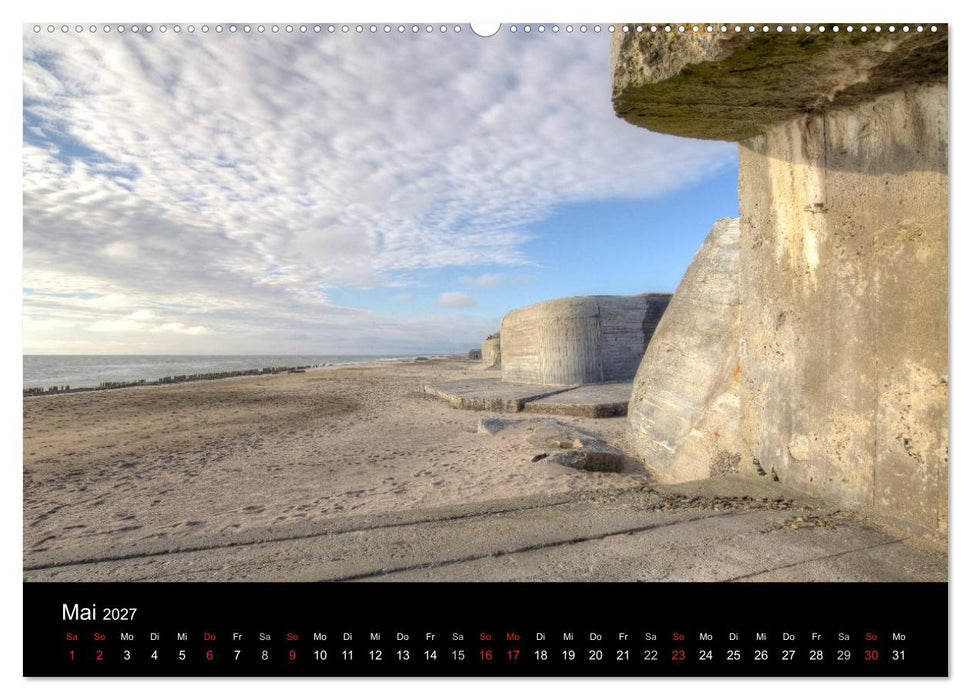
Task: Click the beach bunker photo
Action: click(x=486, y=302)
